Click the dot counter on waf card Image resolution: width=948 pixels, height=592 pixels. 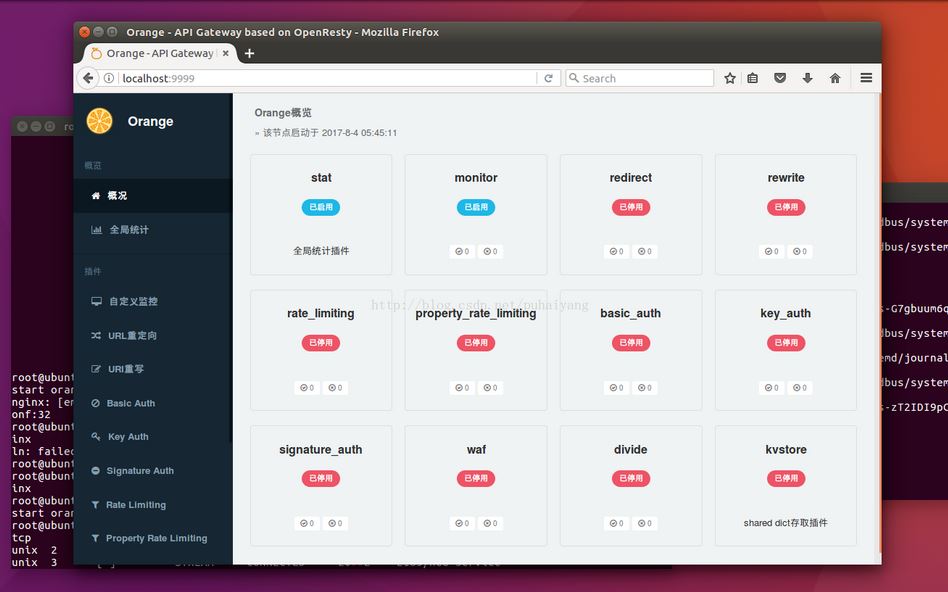pos(490,524)
